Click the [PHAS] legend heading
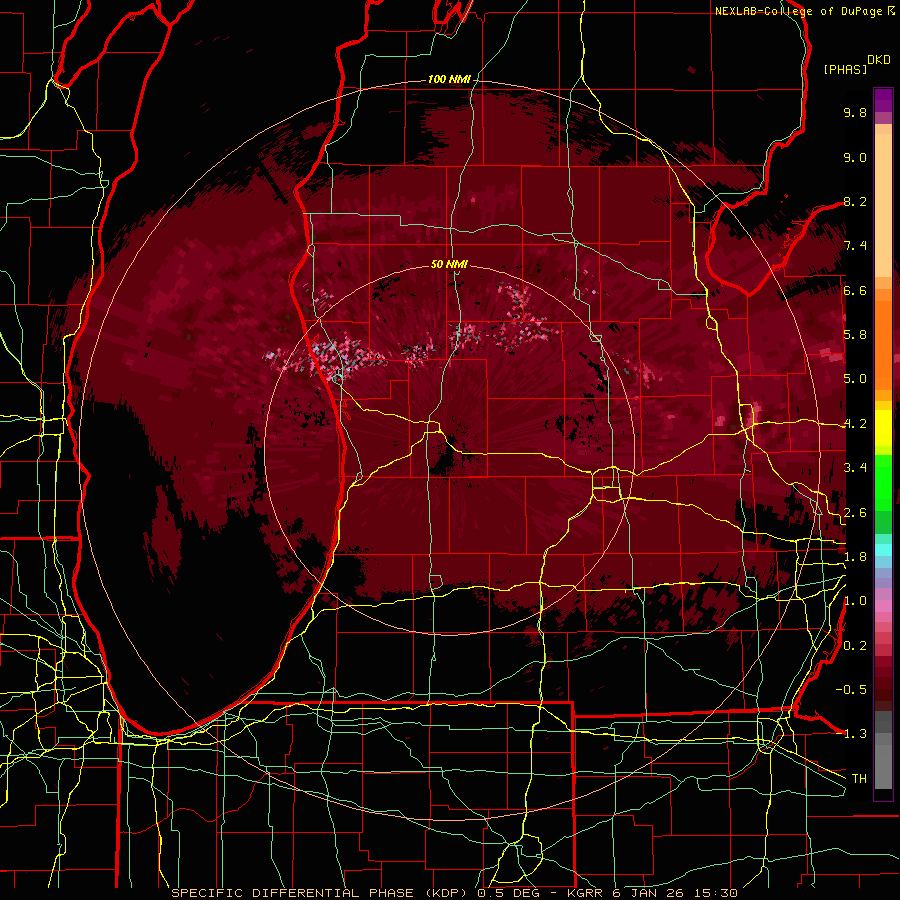The image size is (900, 900). pos(845,69)
